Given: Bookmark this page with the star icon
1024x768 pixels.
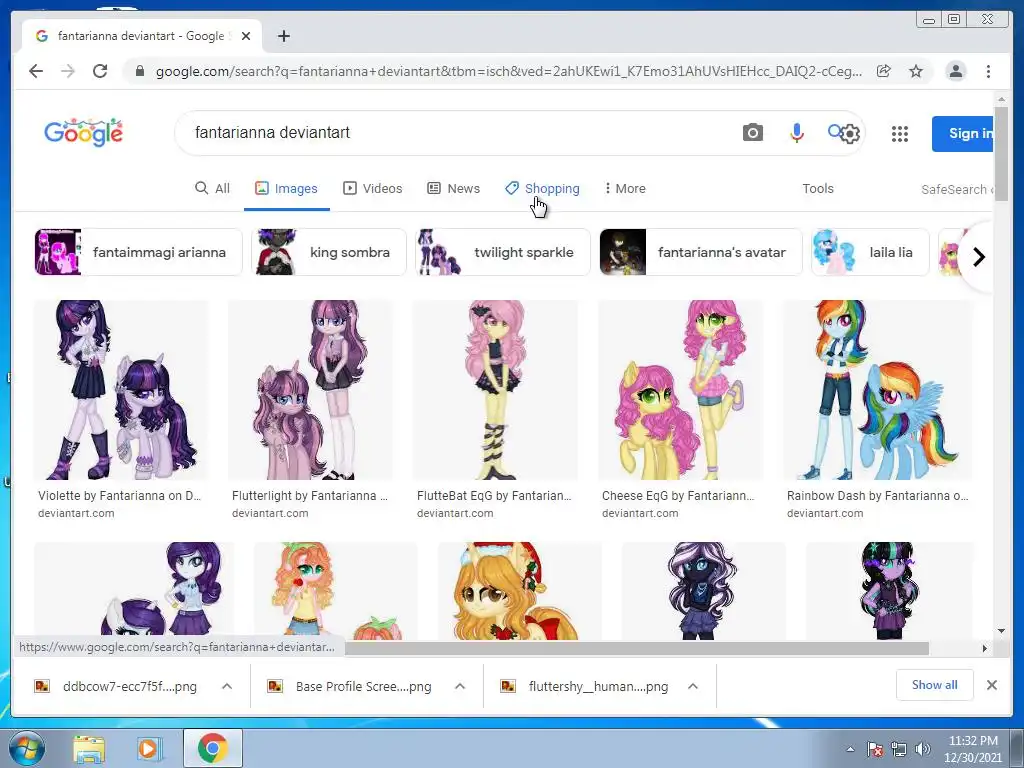Looking at the screenshot, I should pyautogui.click(x=916, y=71).
